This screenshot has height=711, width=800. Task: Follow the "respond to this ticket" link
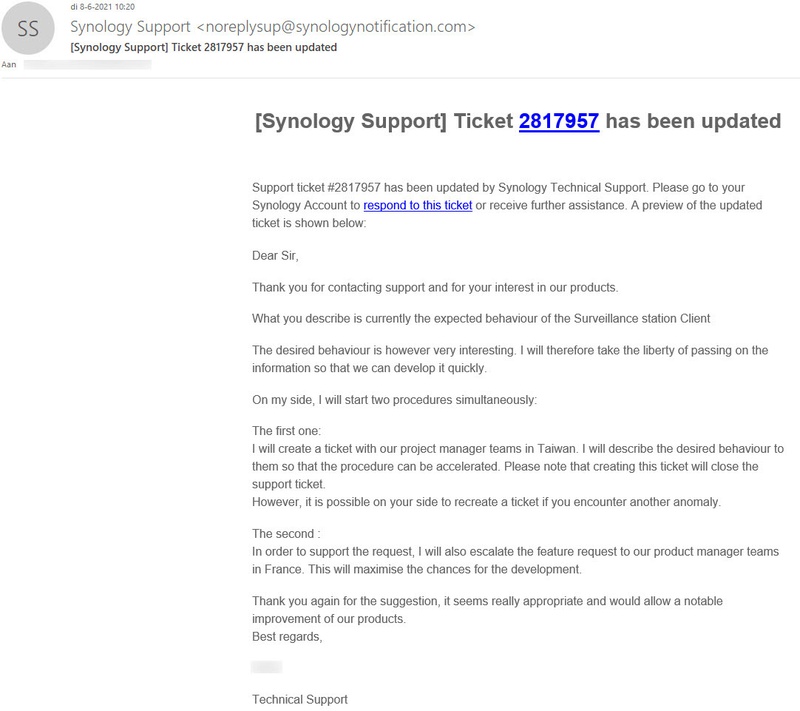pos(417,205)
